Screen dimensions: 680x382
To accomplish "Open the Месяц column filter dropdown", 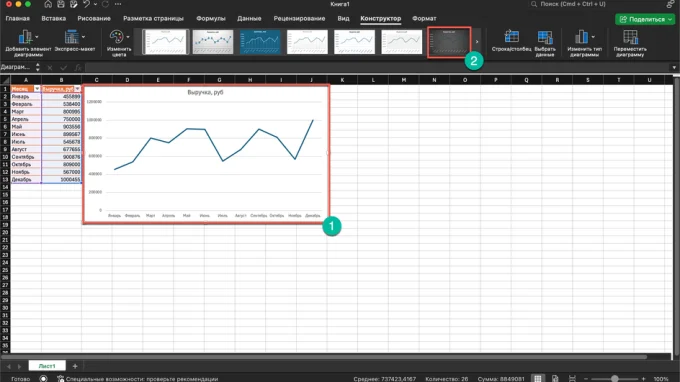I will [x=37, y=89].
